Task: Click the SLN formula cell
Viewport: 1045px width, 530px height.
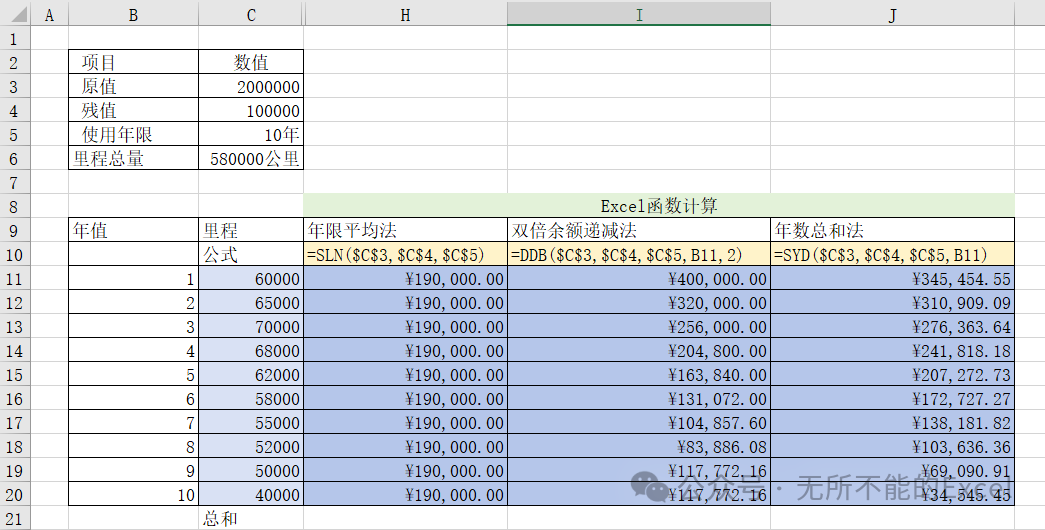Action: [405, 254]
